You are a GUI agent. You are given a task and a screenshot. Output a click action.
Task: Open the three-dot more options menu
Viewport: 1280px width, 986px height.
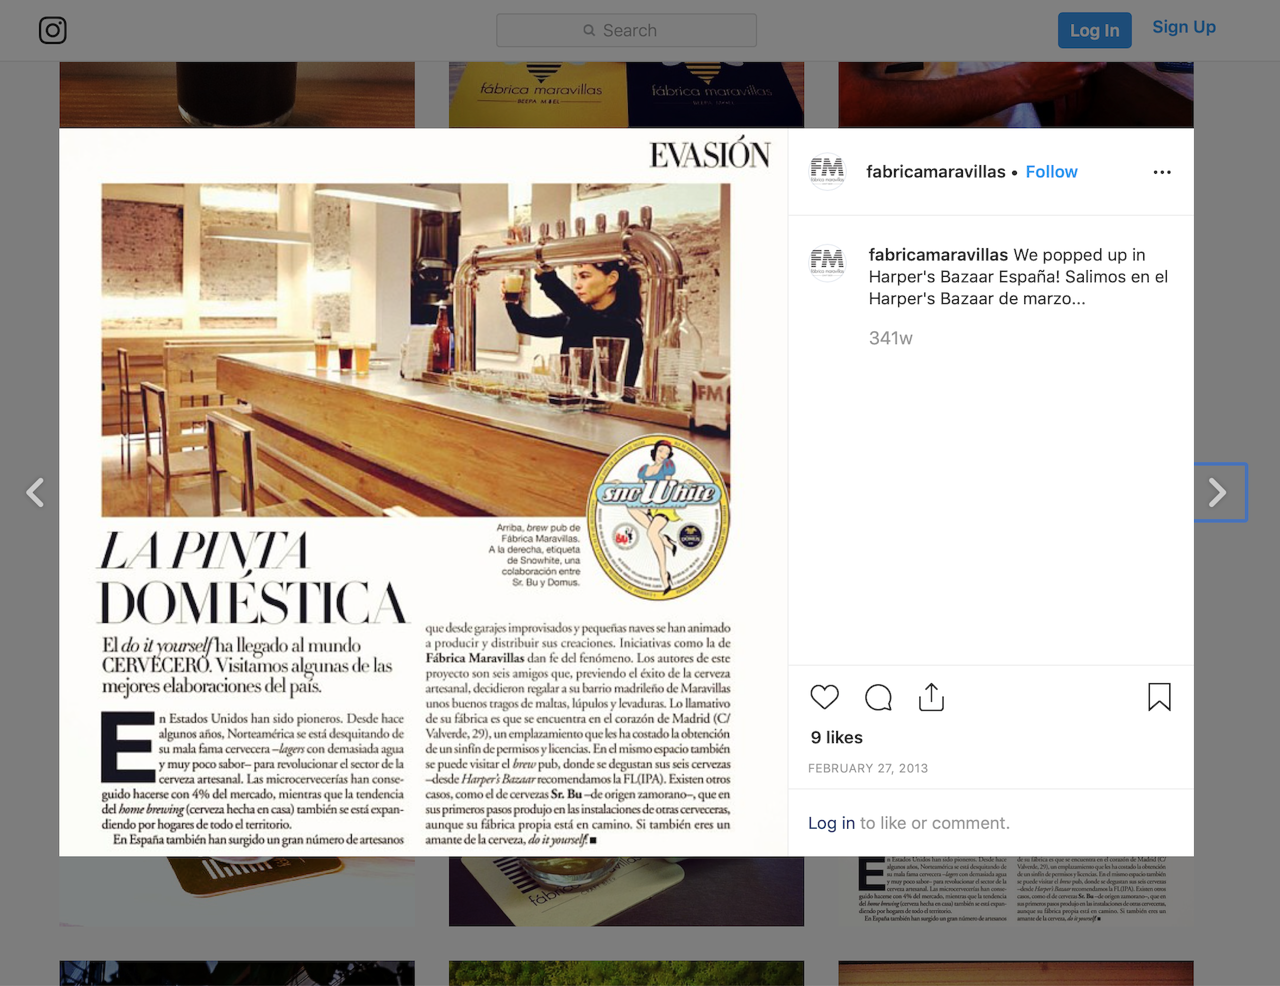(1162, 172)
